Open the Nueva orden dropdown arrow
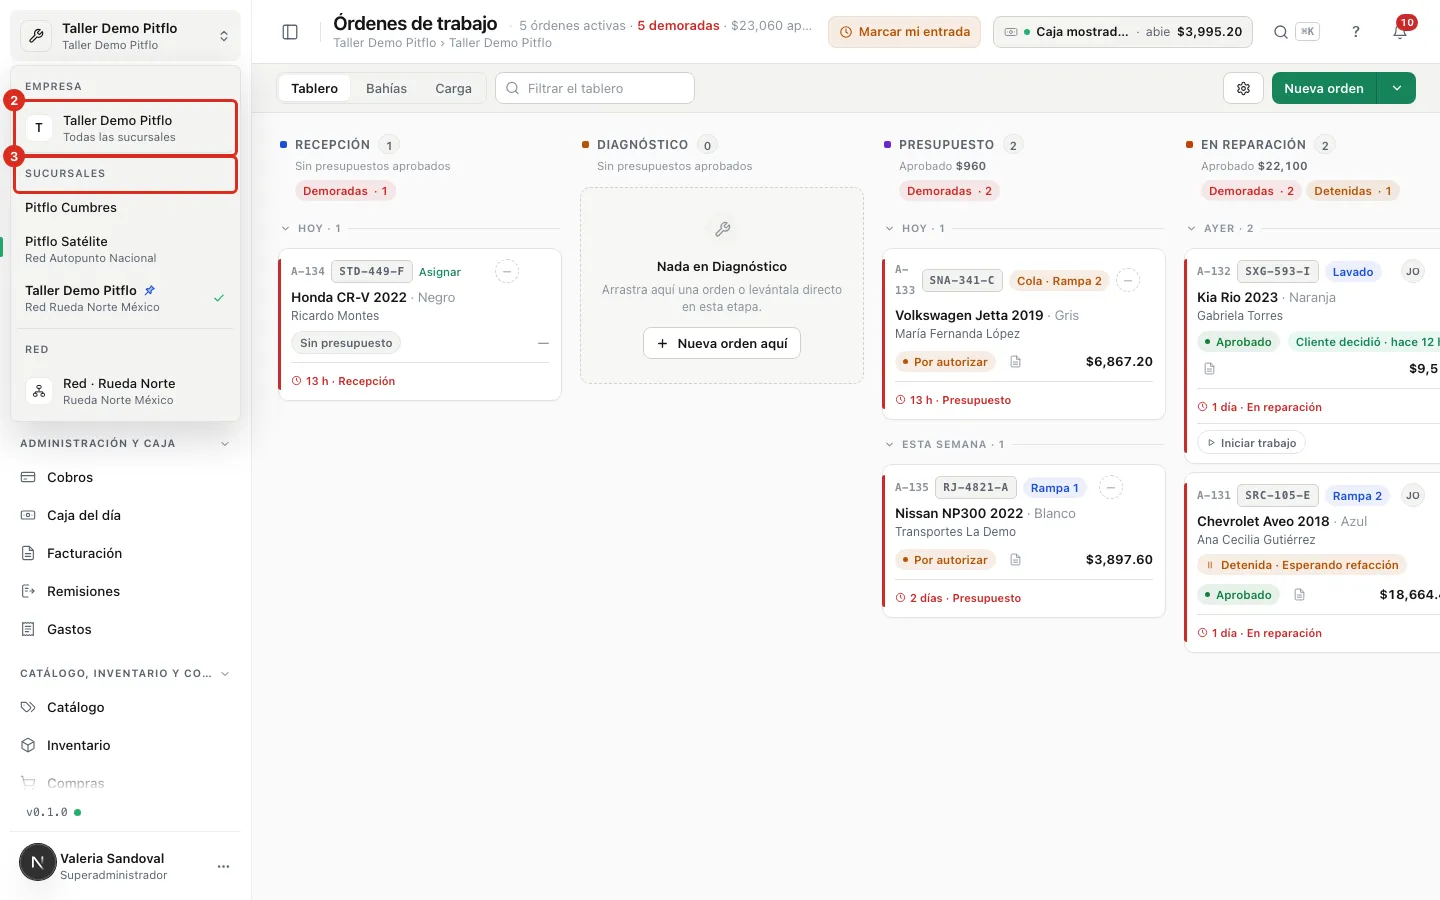1440x900 pixels. tap(1396, 88)
